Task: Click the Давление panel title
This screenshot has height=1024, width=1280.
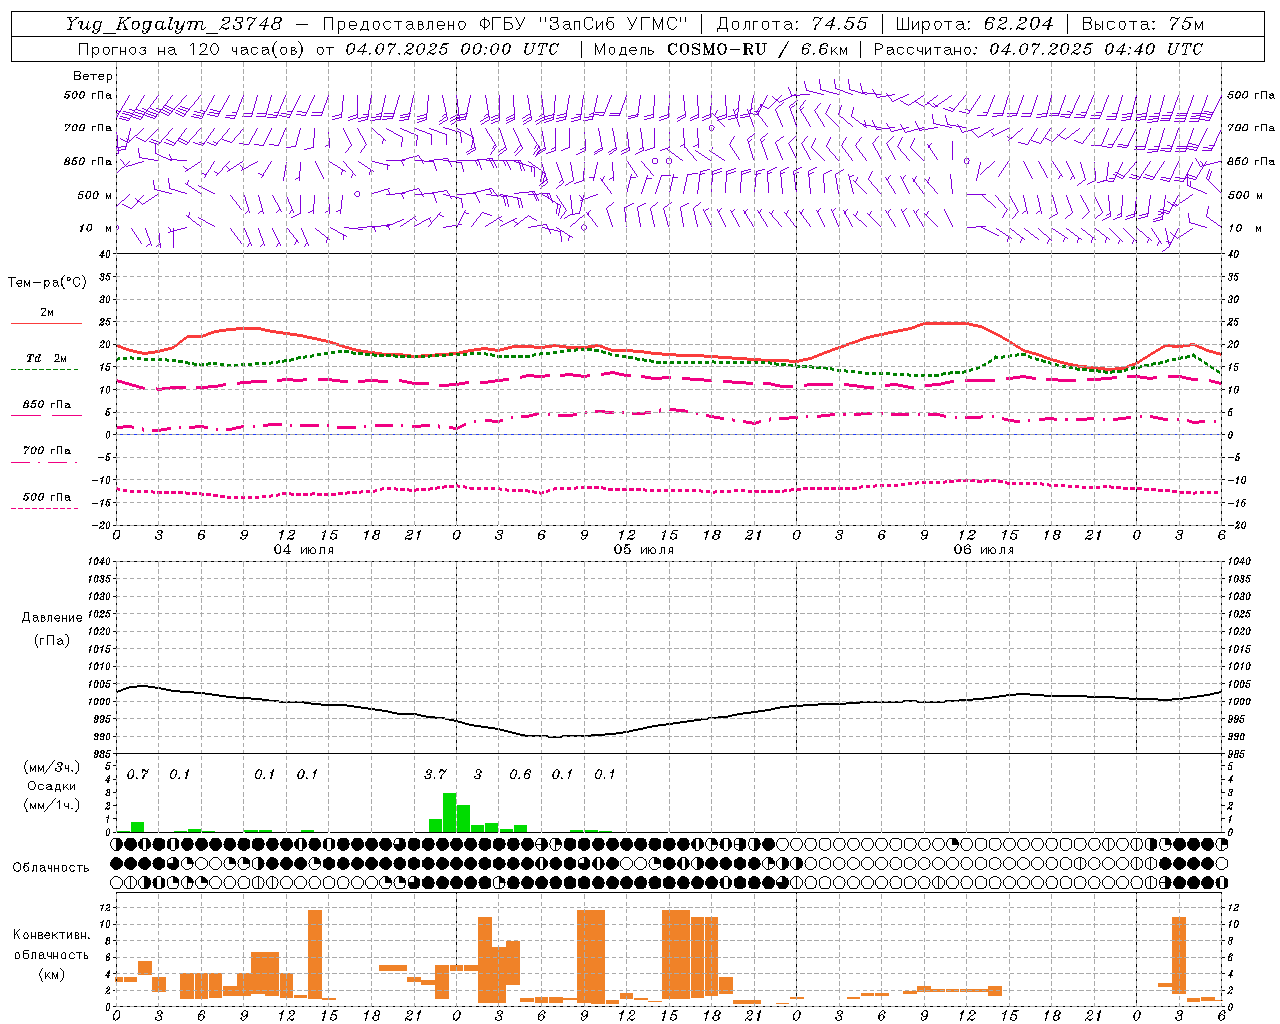Action: click(52, 618)
